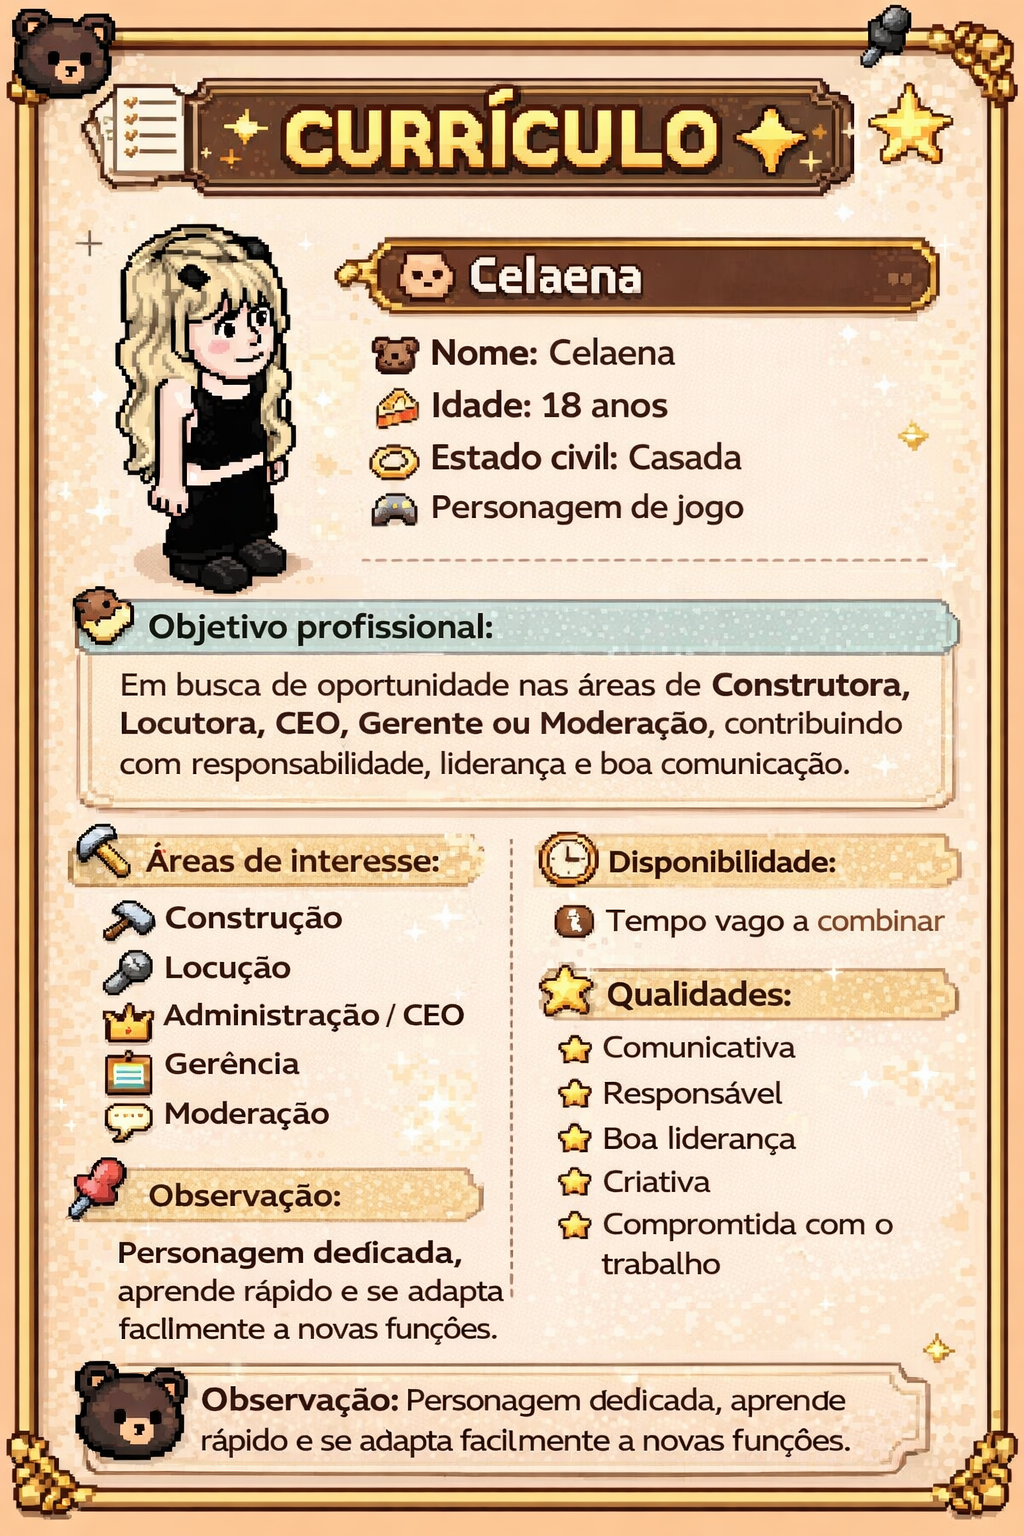Click the microphone icon next to Locução
The image size is (1024, 1536).
(x=129, y=970)
